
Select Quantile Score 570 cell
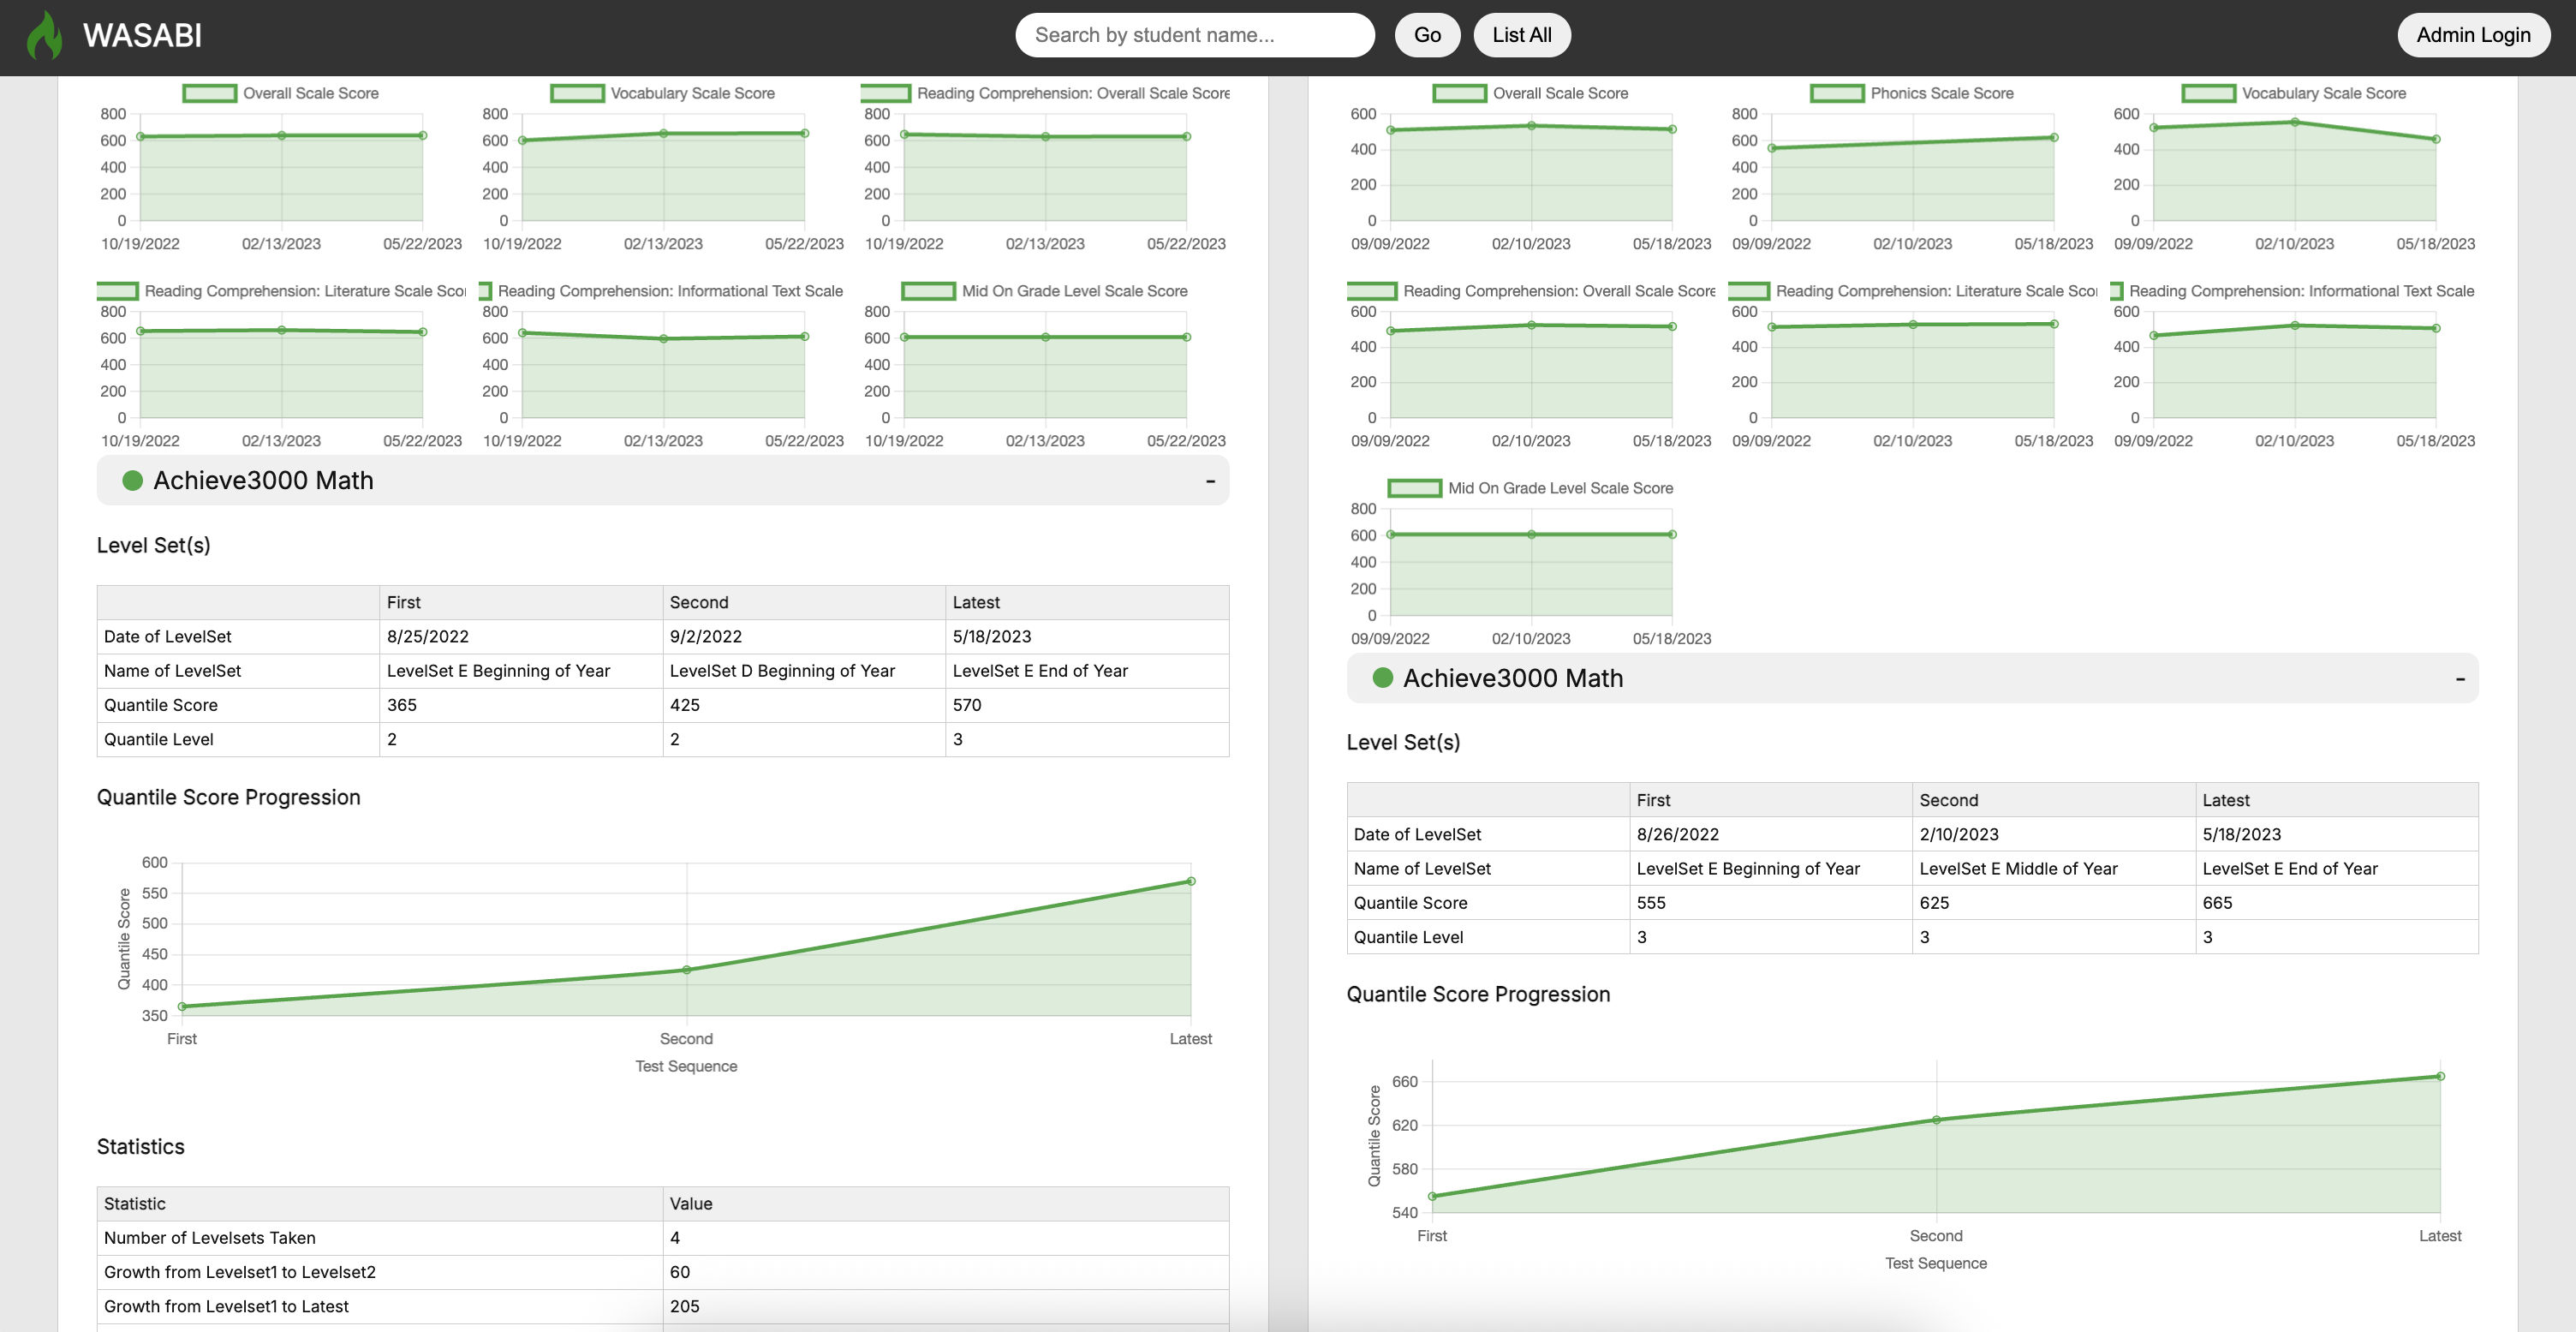[x=1087, y=705]
